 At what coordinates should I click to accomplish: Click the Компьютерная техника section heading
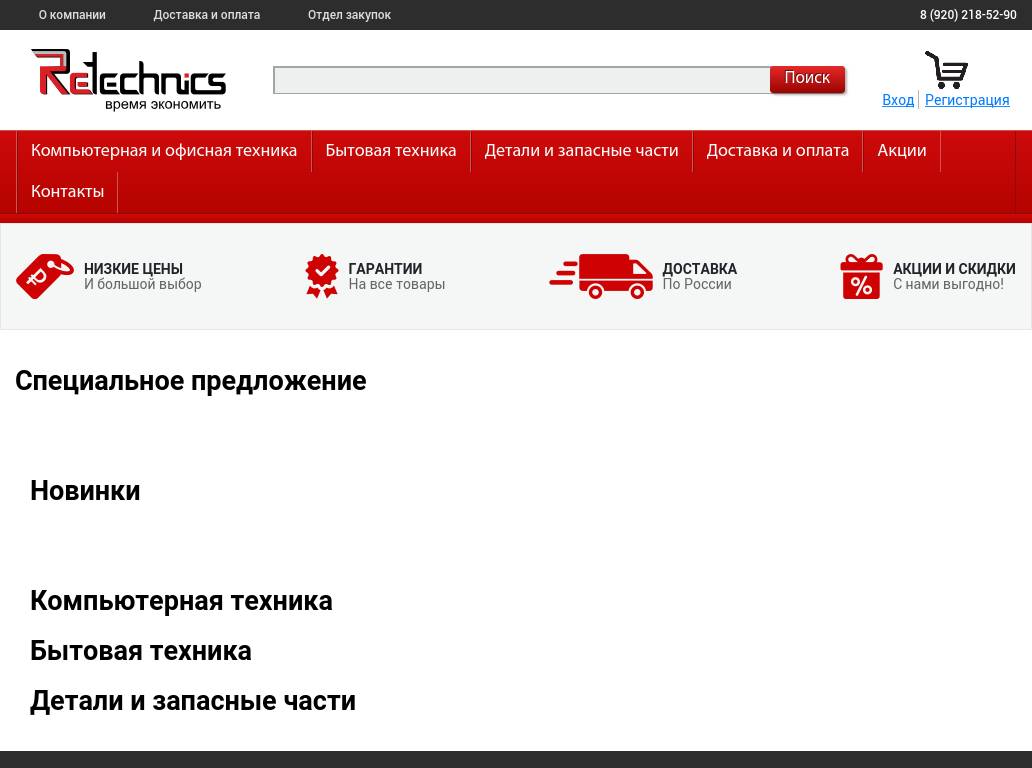click(x=181, y=601)
